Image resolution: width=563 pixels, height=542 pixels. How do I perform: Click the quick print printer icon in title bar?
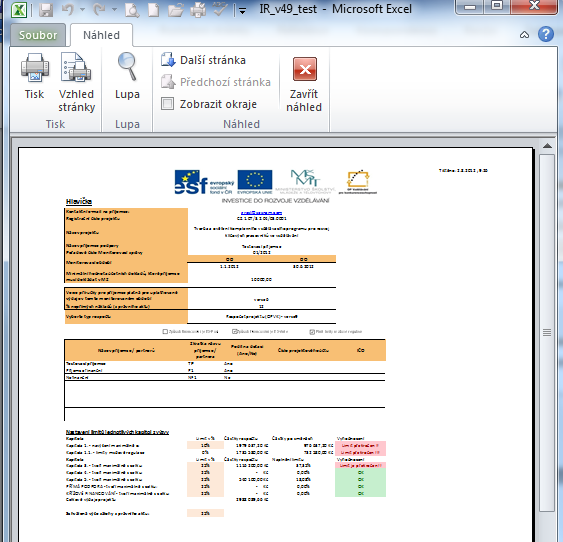point(198,10)
